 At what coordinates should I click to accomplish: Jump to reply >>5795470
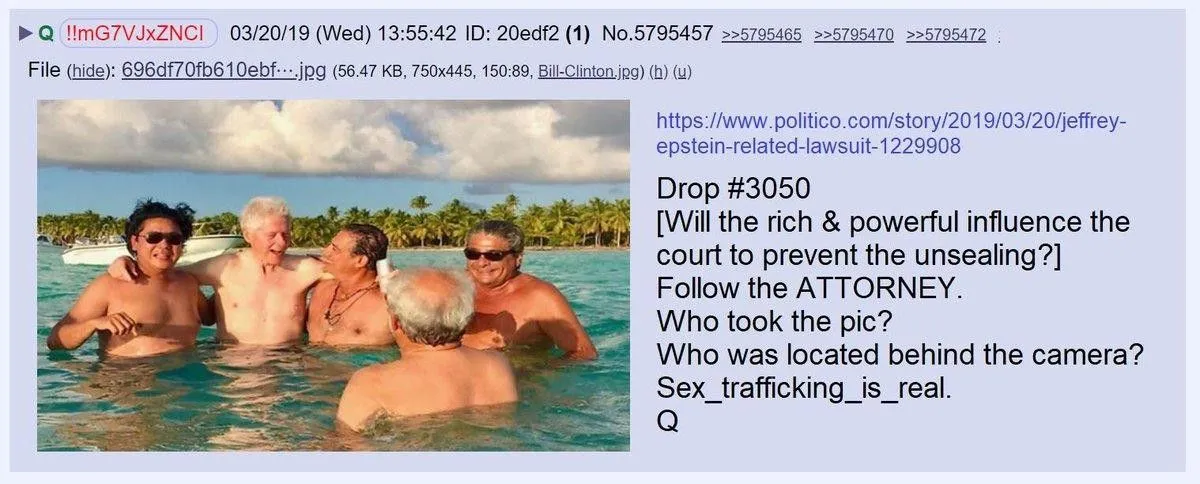853,36
